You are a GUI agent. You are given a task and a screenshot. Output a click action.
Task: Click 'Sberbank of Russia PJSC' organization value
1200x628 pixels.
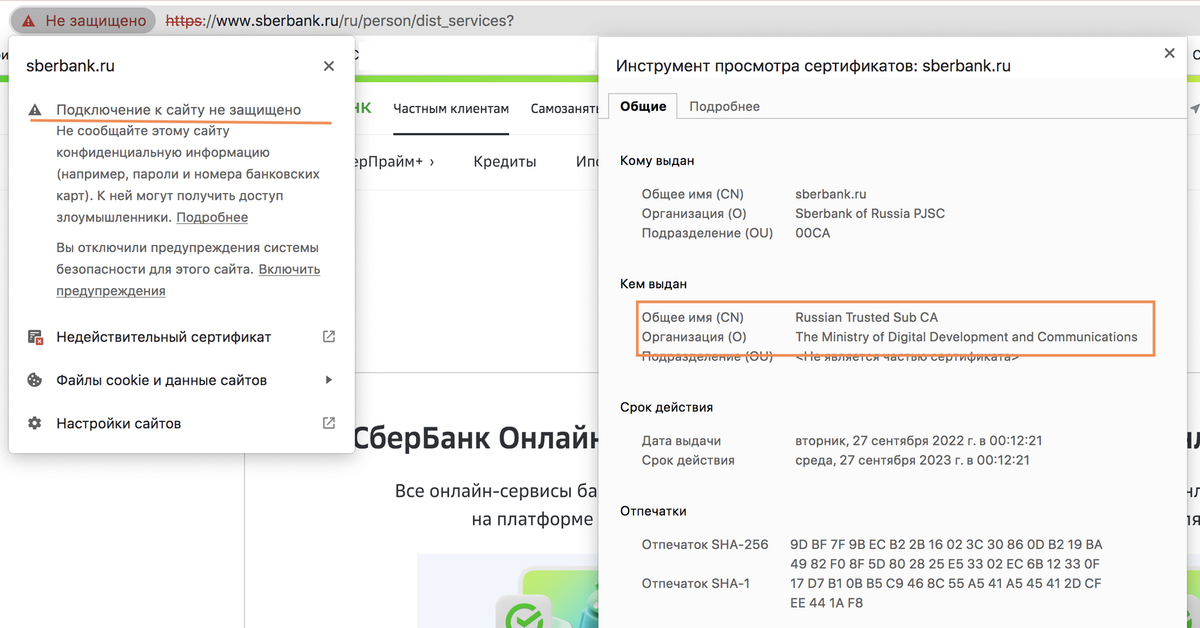point(870,213)
